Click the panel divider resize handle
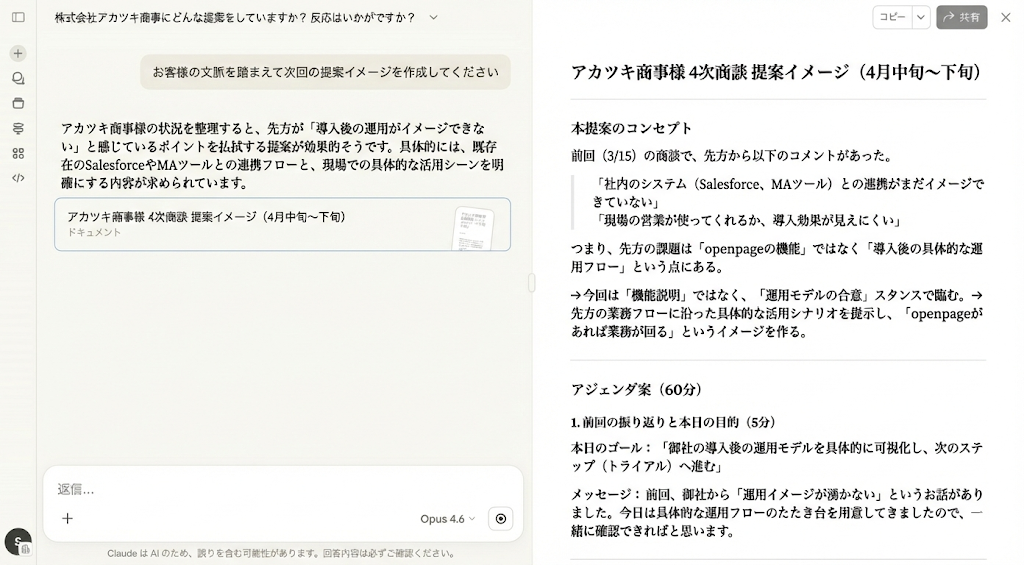This screenshot has width=1024, height=565. pos(532,282)
